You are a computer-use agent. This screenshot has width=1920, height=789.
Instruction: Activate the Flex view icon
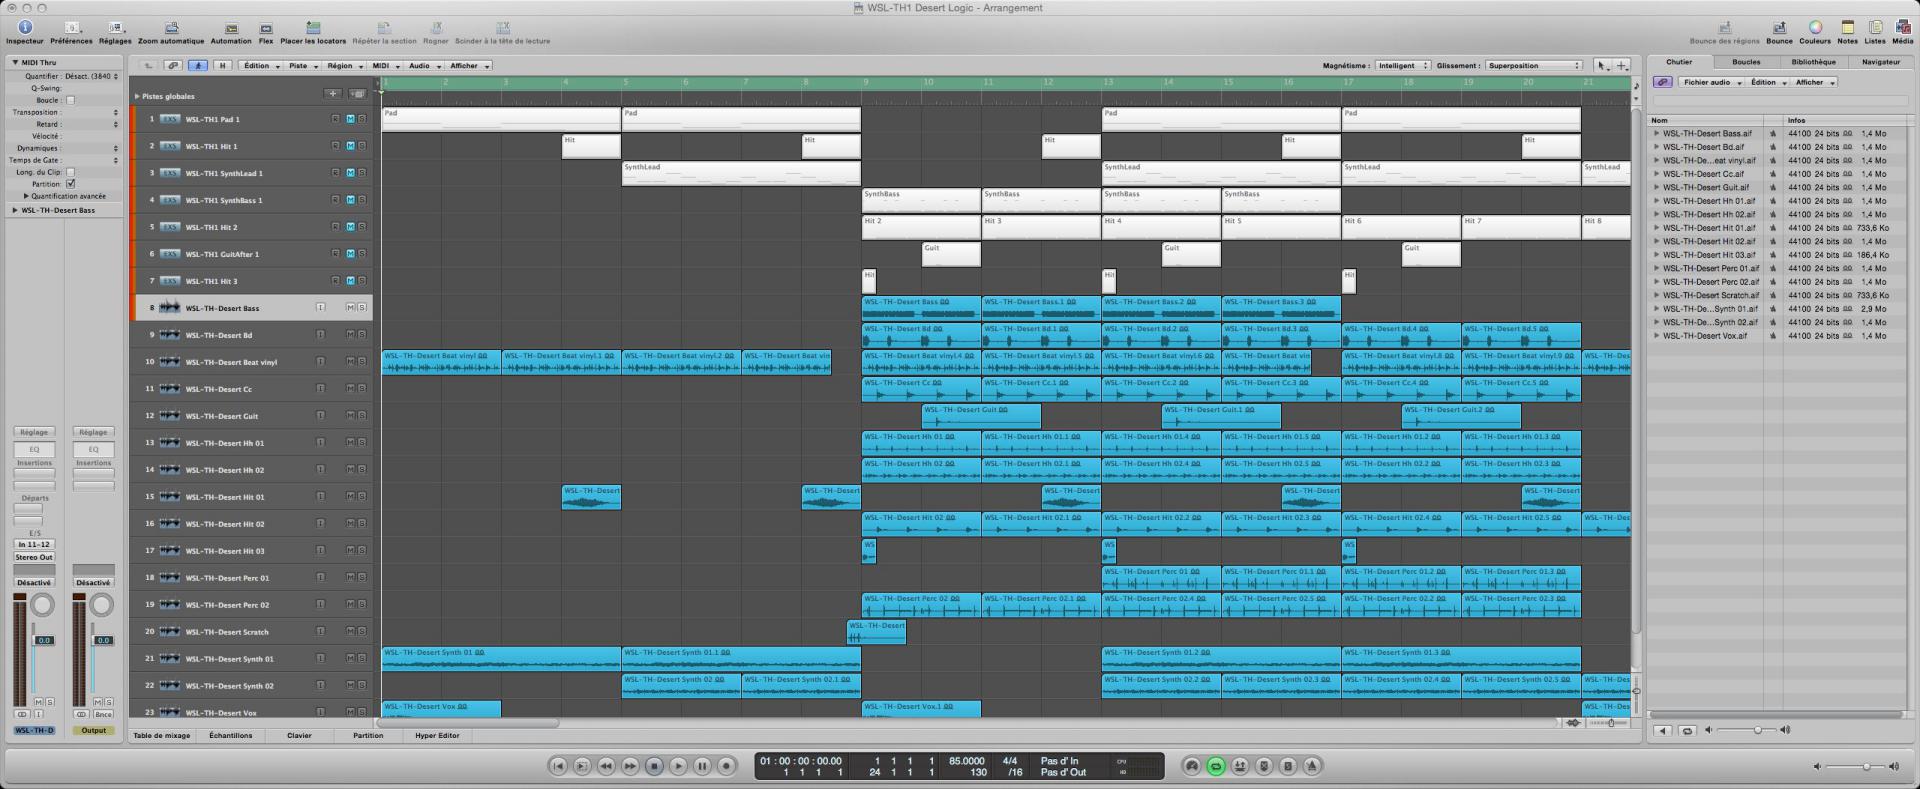(x=266, y=28)
